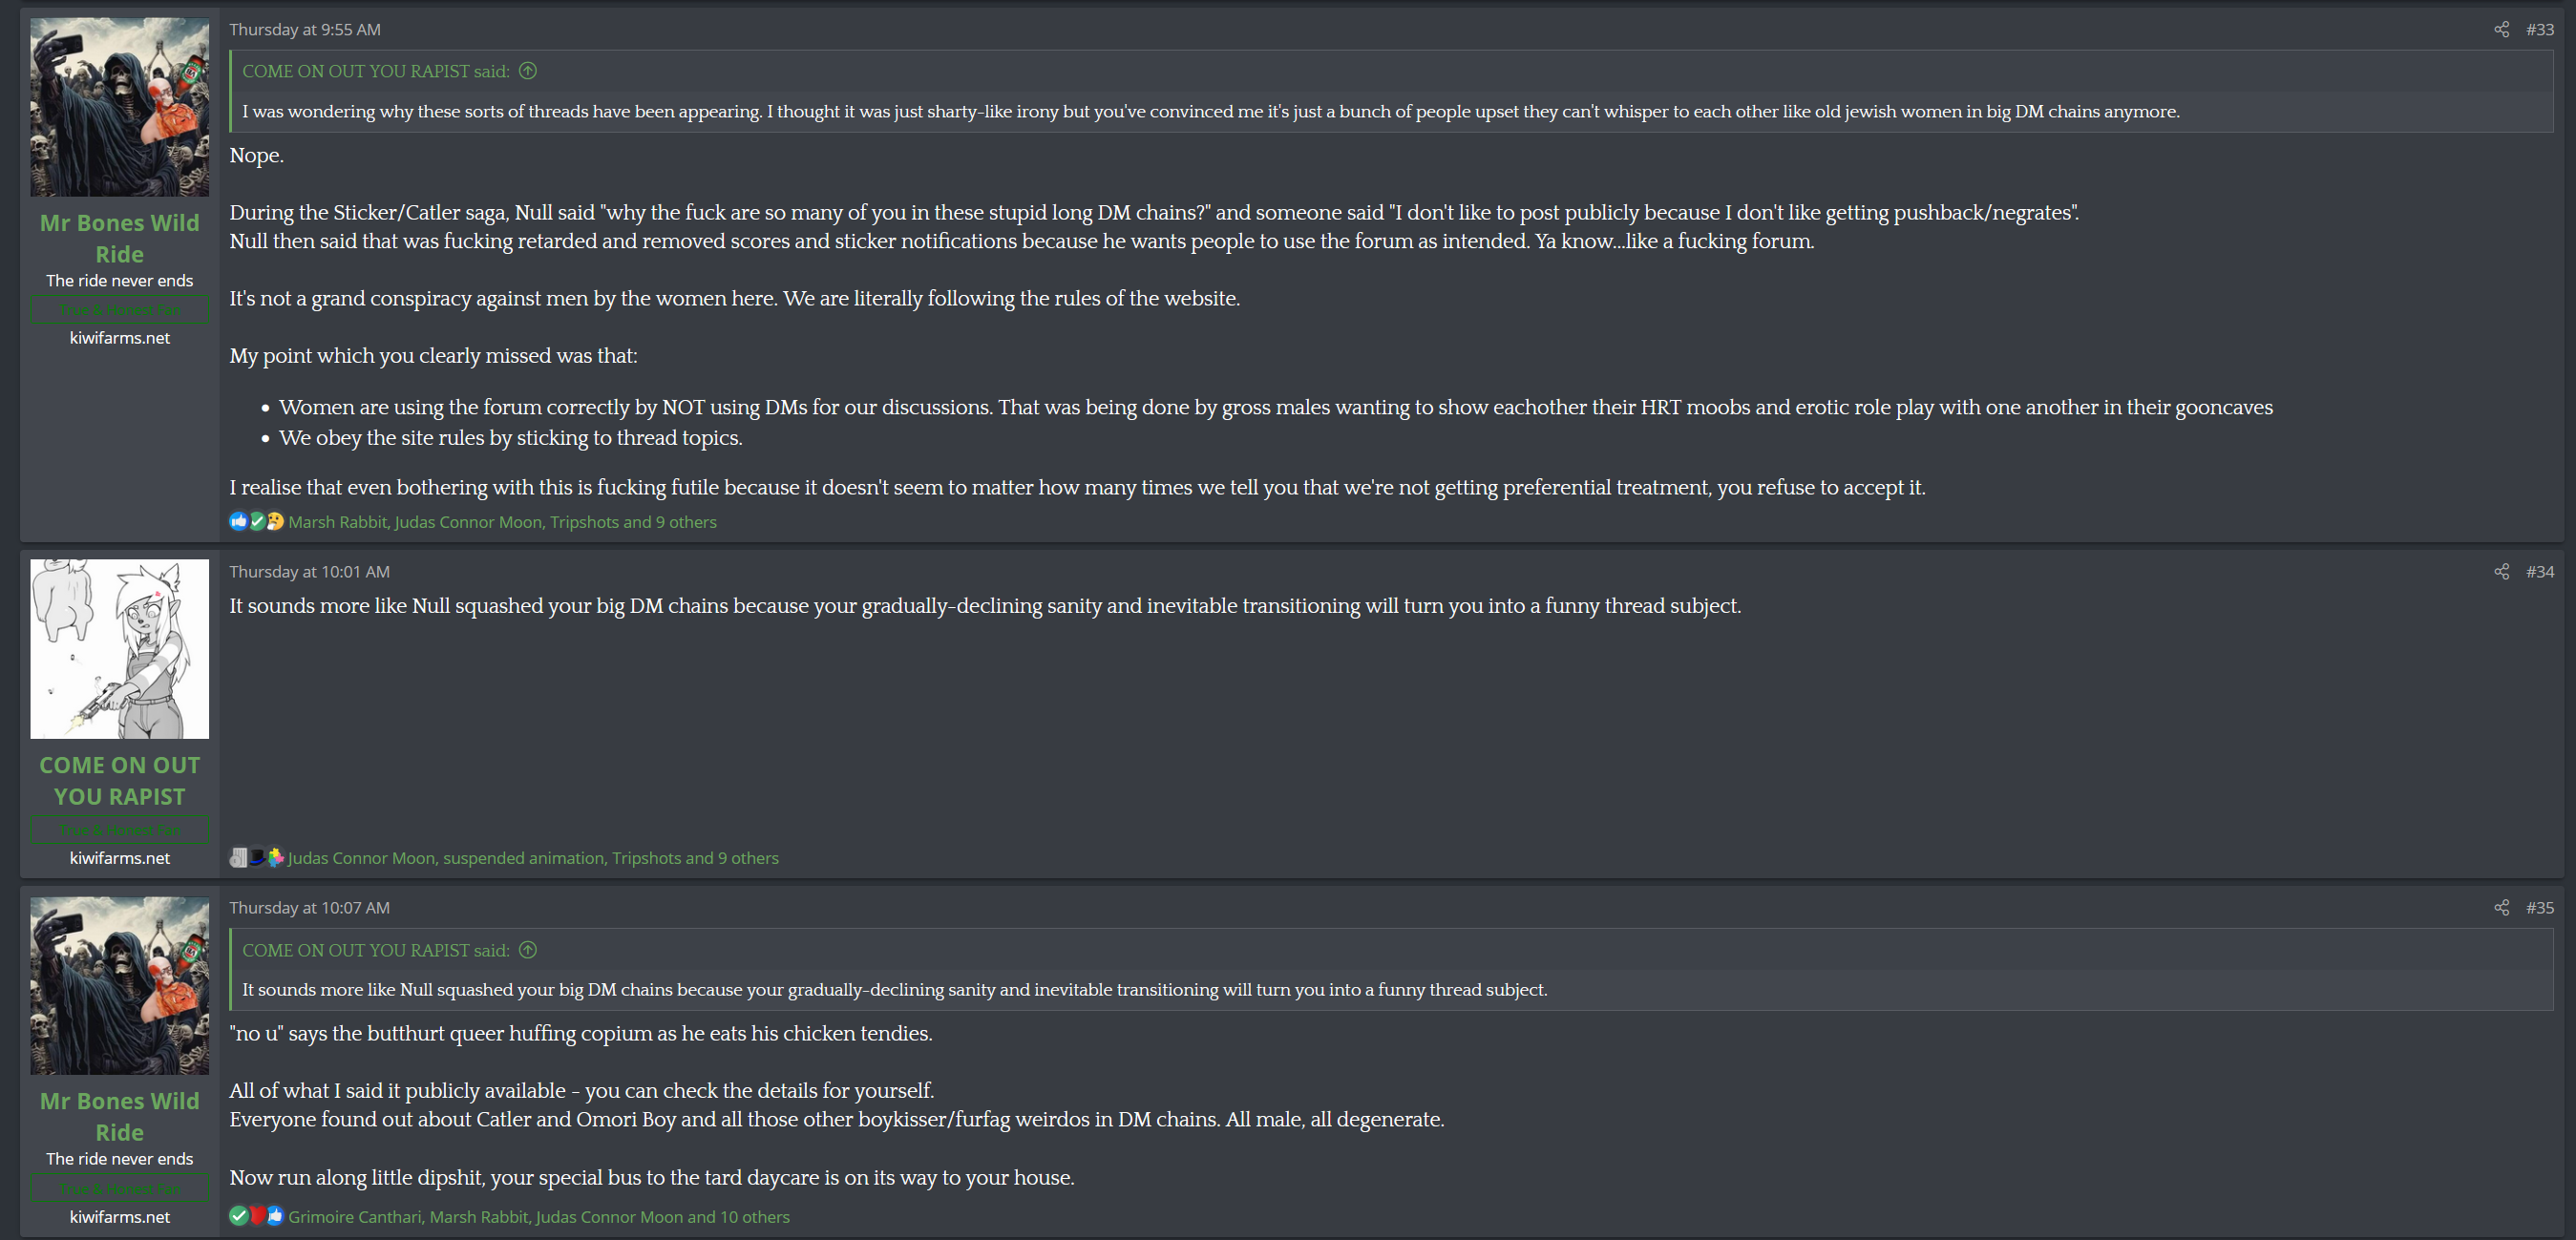The width and height of the screenshot is (2576, 1240).
Task: View who reacted: Marsh Rabbit and 9 others
Action: point(502,521)
